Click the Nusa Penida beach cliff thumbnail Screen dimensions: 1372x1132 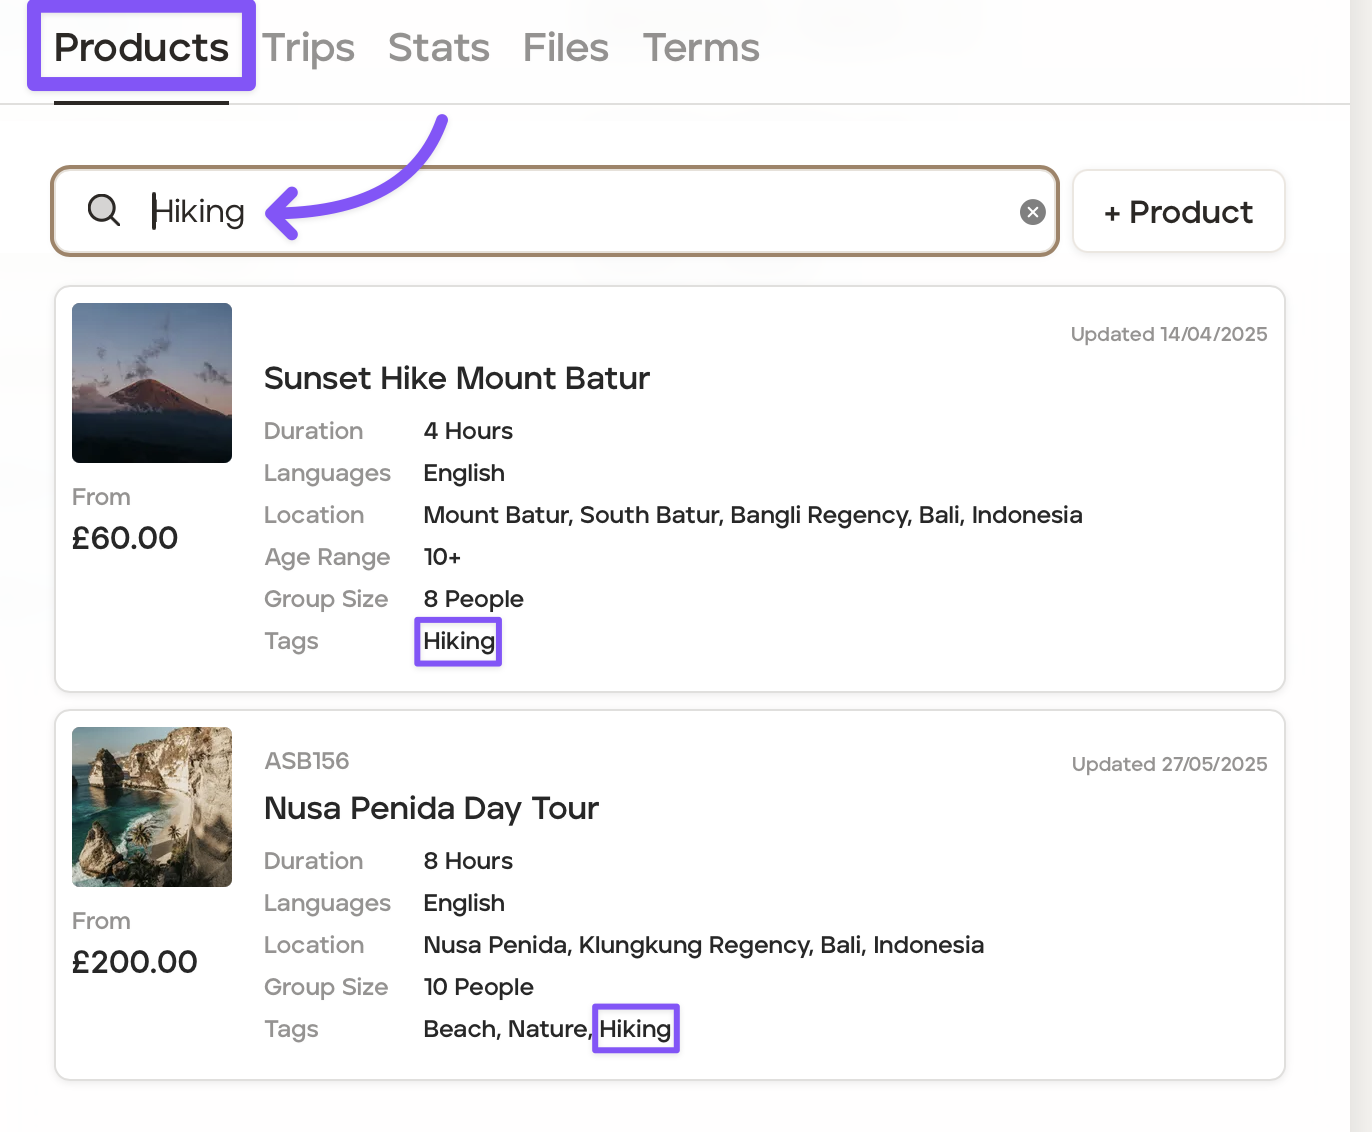point(152,807)
